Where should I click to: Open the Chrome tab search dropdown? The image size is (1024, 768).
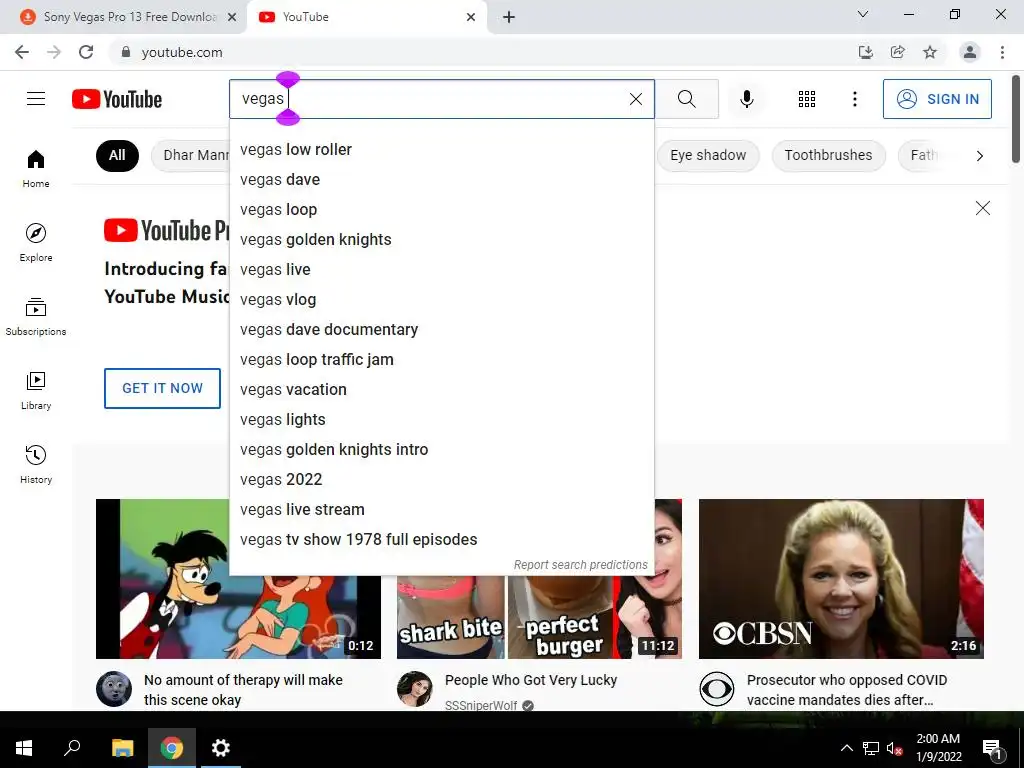862,14
